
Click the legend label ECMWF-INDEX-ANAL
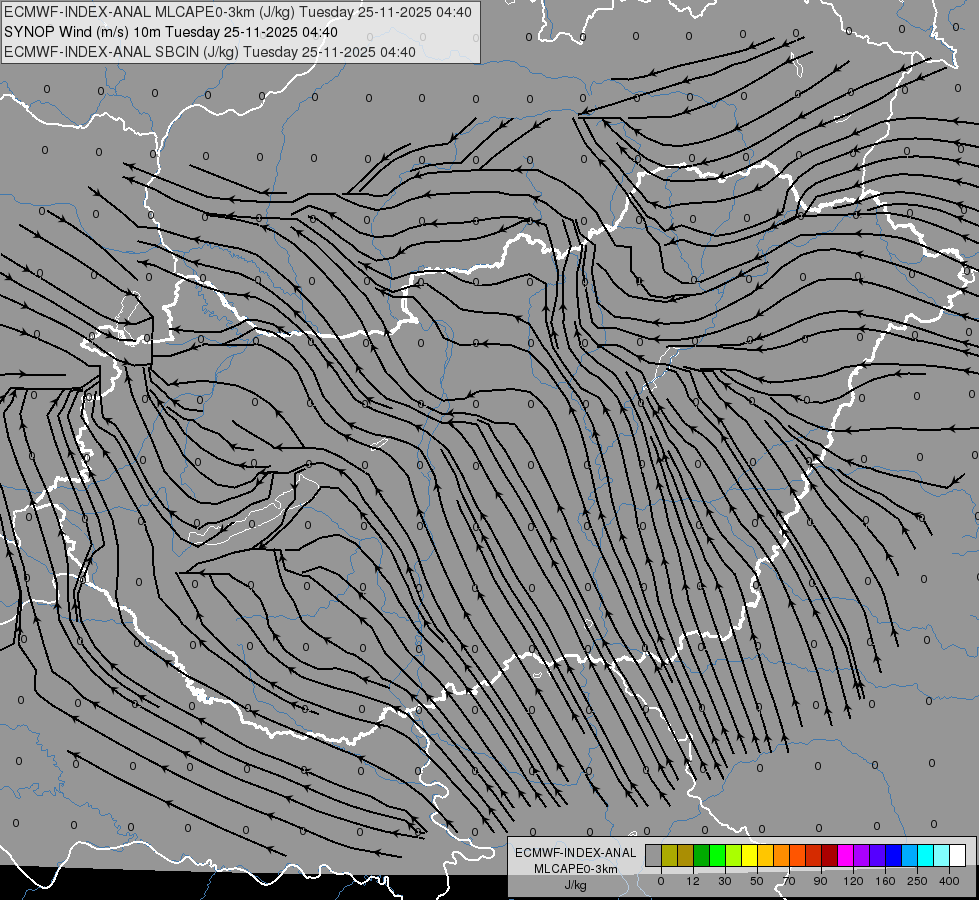576,853
